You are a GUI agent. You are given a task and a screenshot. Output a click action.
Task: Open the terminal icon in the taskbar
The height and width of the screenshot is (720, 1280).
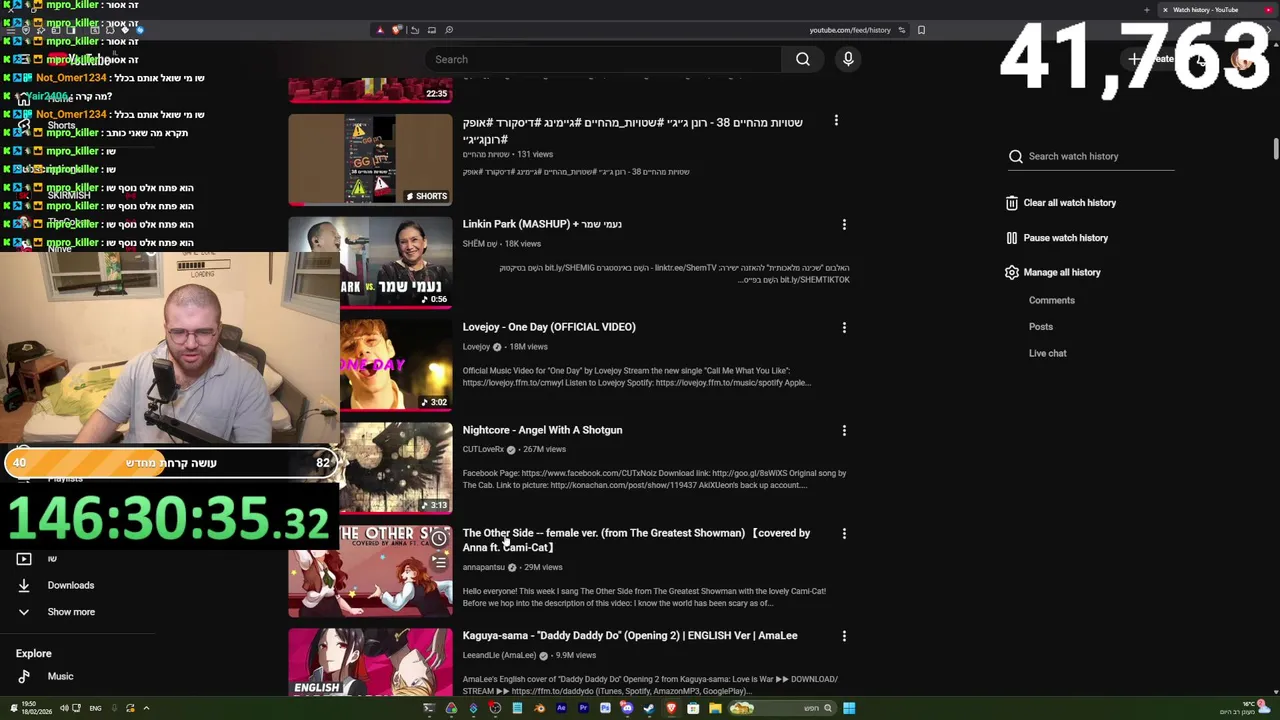pyautogui.click(x=429, y=708)
